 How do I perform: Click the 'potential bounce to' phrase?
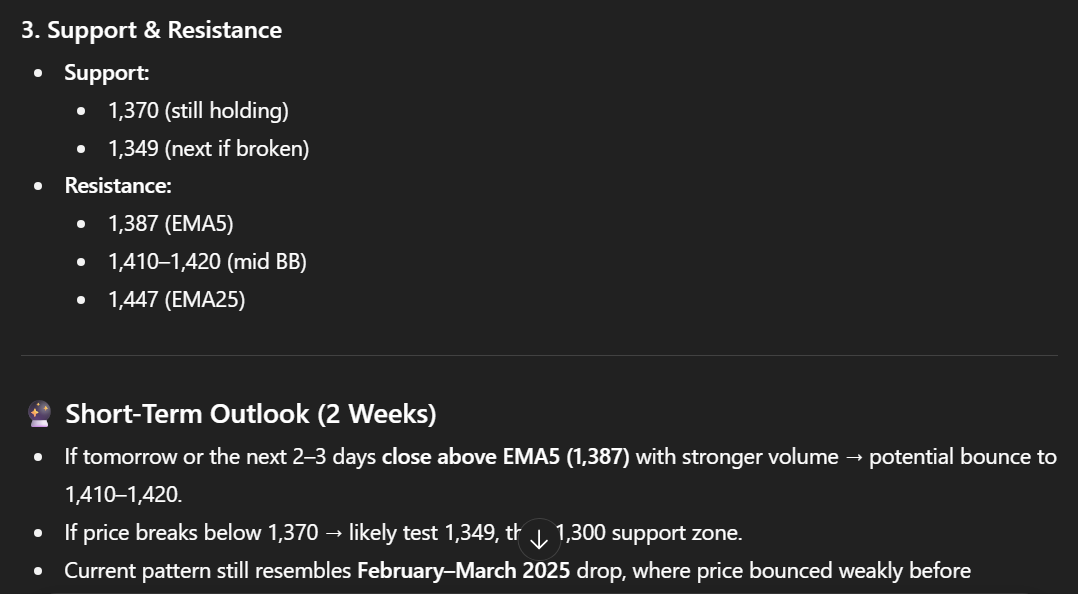pos(962,457)
